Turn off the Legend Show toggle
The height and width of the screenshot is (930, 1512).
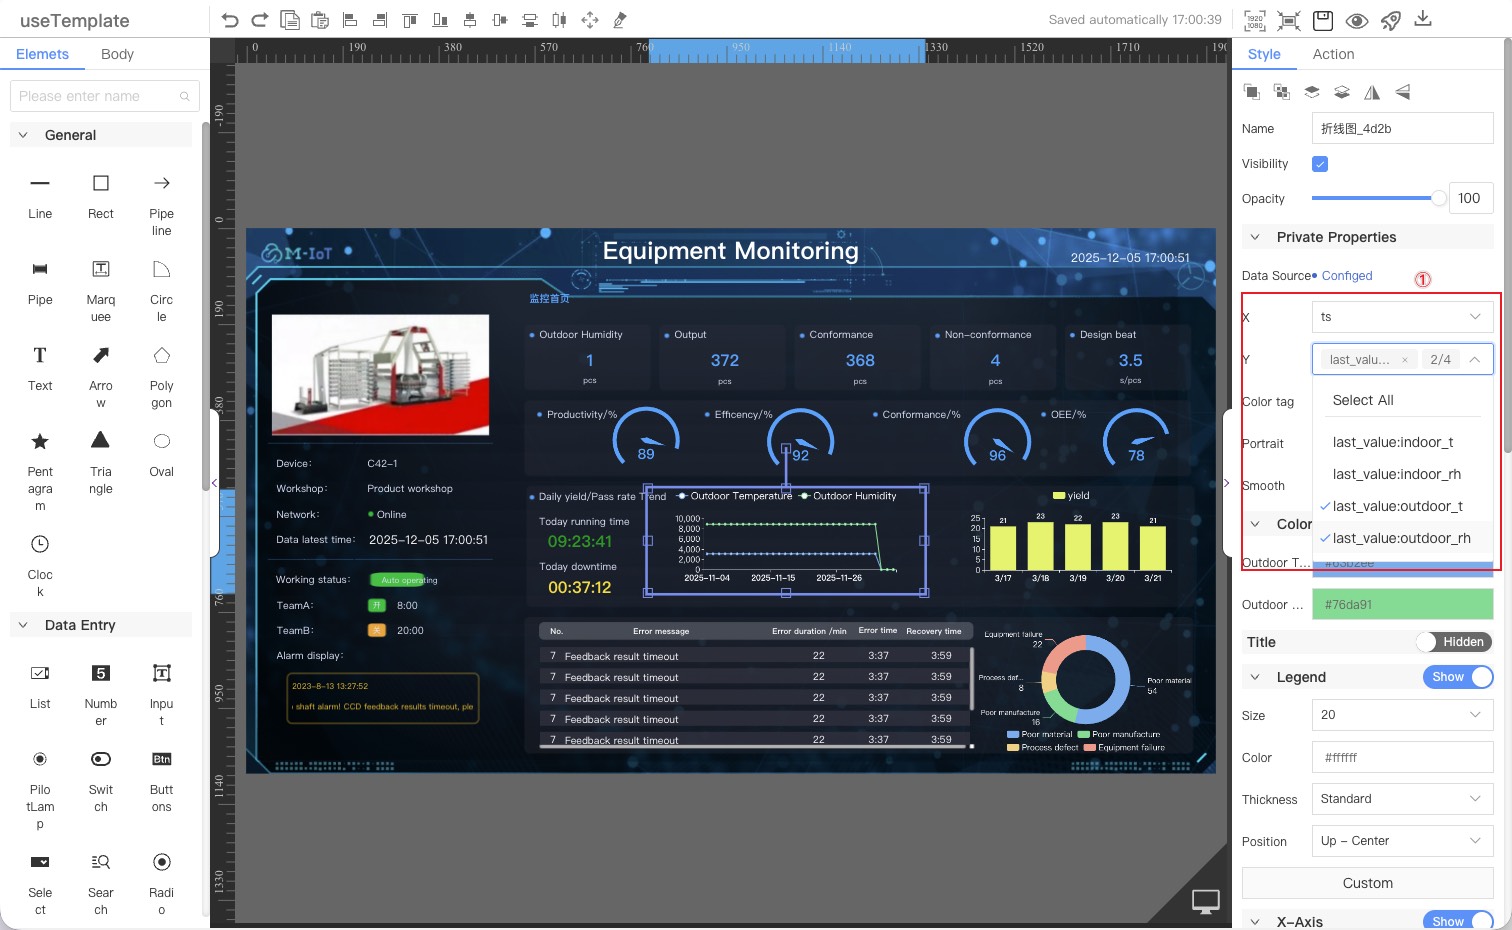1457,677
